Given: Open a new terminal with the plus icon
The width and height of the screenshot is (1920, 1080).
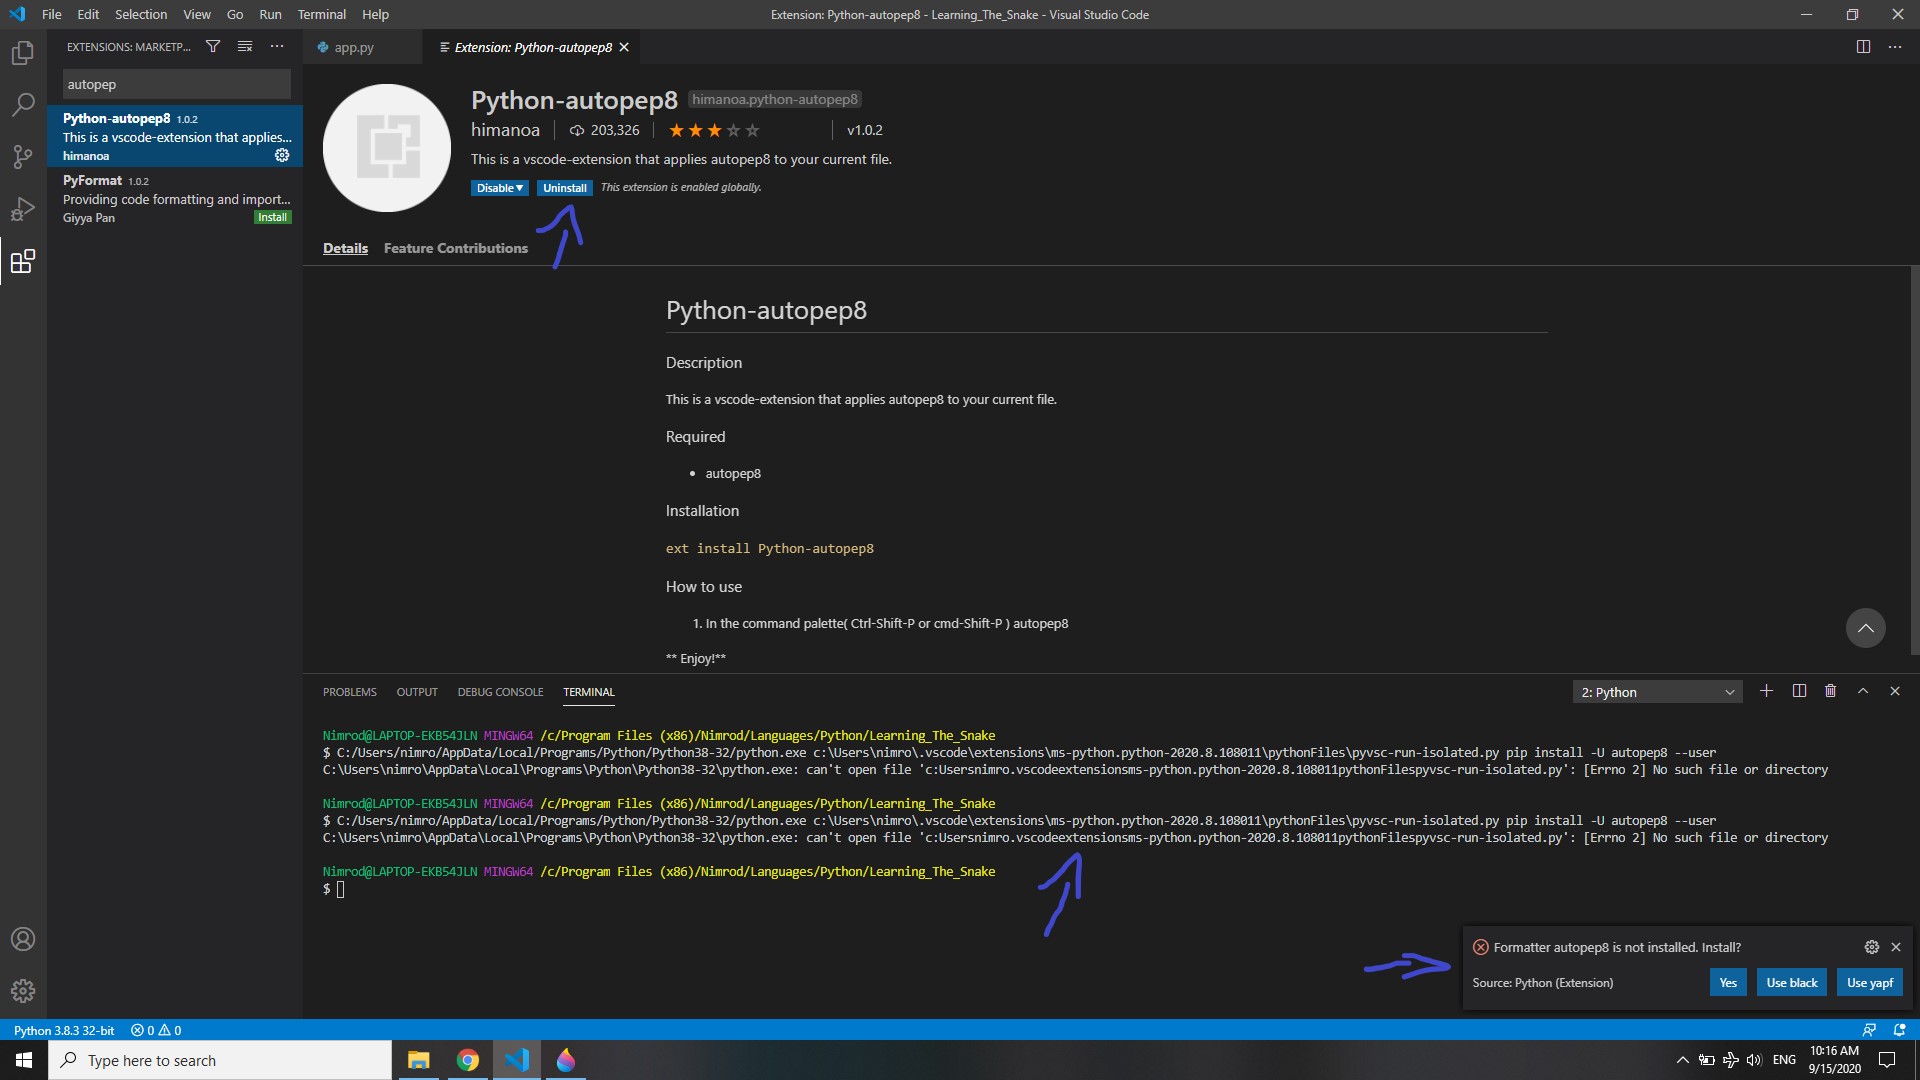Looking at the screenshot, I should click(x=1766, y=691).
